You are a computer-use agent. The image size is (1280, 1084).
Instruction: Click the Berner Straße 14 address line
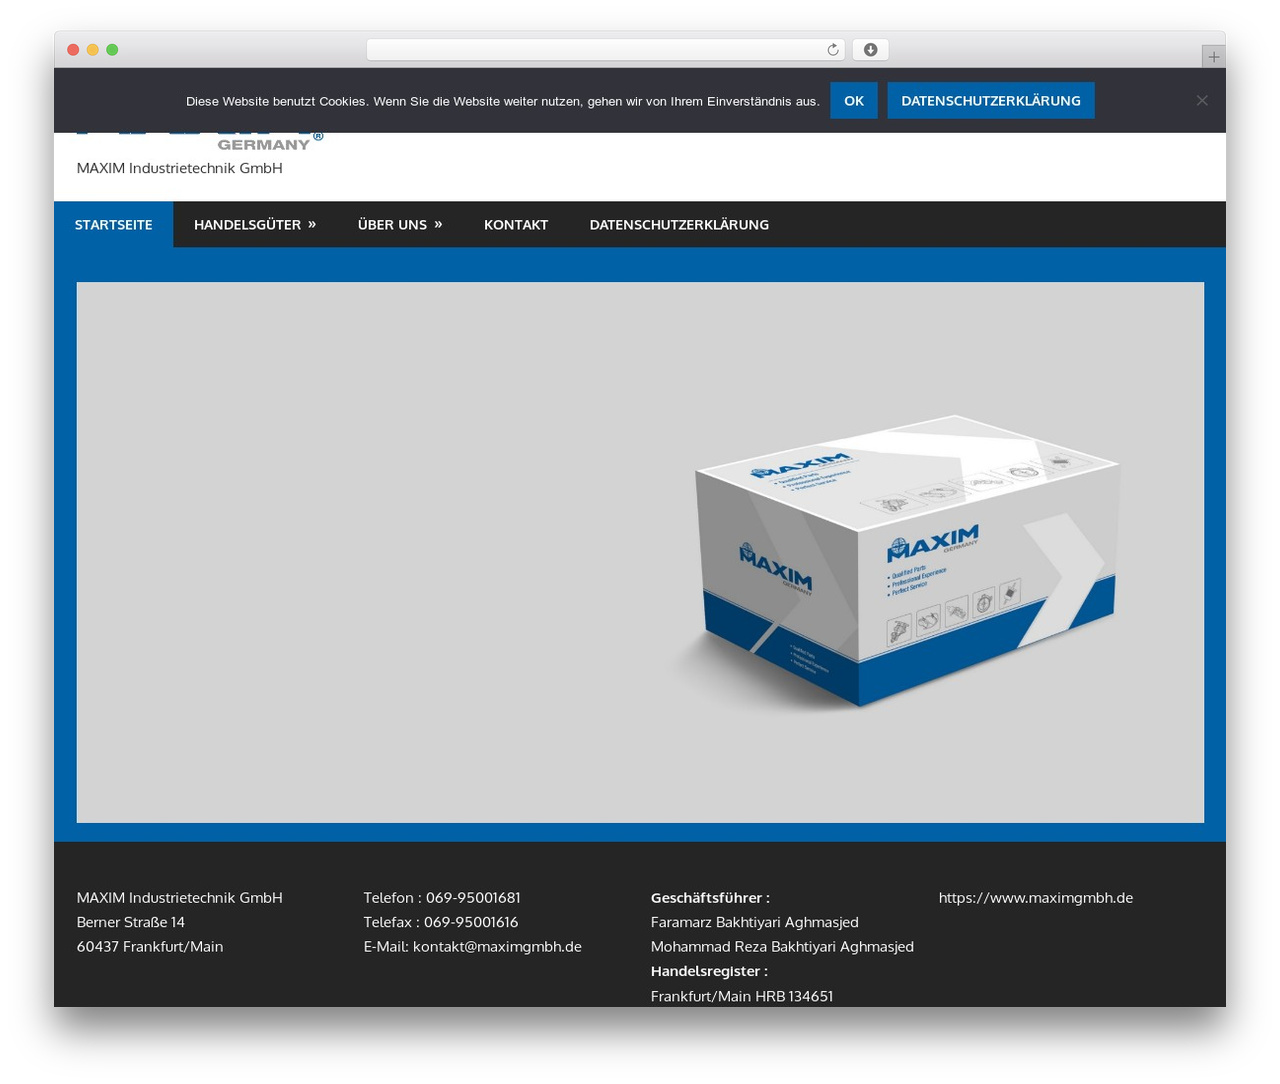131,922
